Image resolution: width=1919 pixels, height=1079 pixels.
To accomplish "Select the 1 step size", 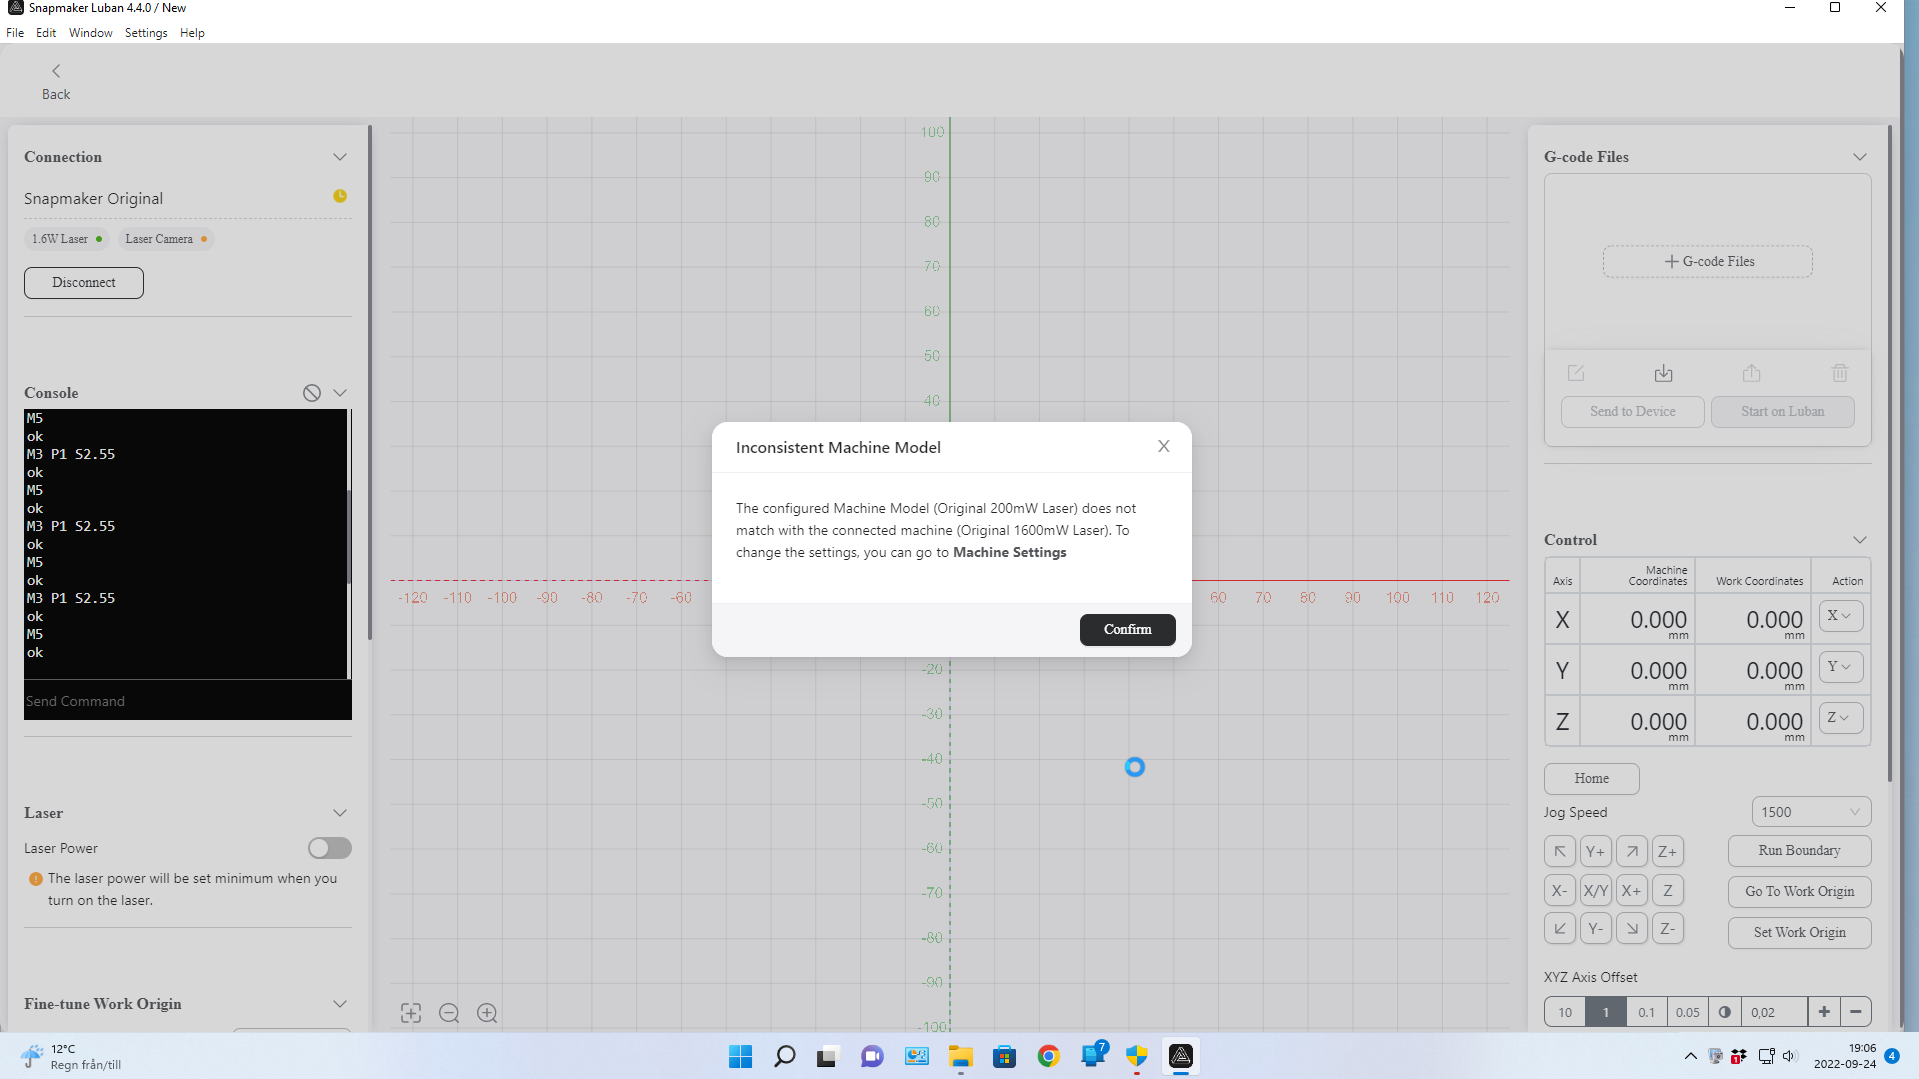I will click(x=1606, y=1012).
